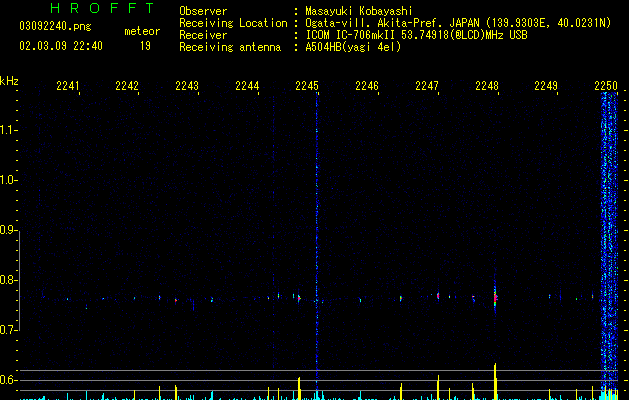Click the 0.6 frequency axis label
Viewport: 629px width, 400px height.
pos(8,380)
